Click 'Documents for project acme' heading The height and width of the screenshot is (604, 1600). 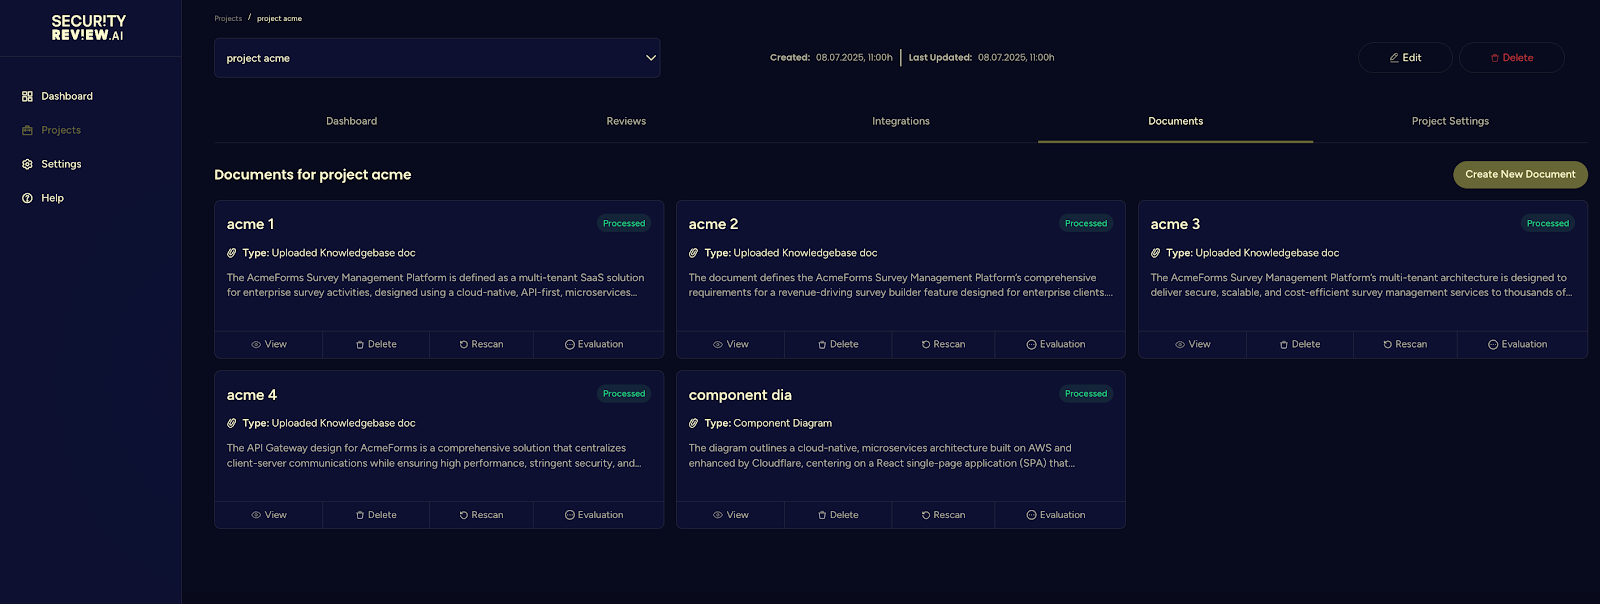[x=312, y=174]
